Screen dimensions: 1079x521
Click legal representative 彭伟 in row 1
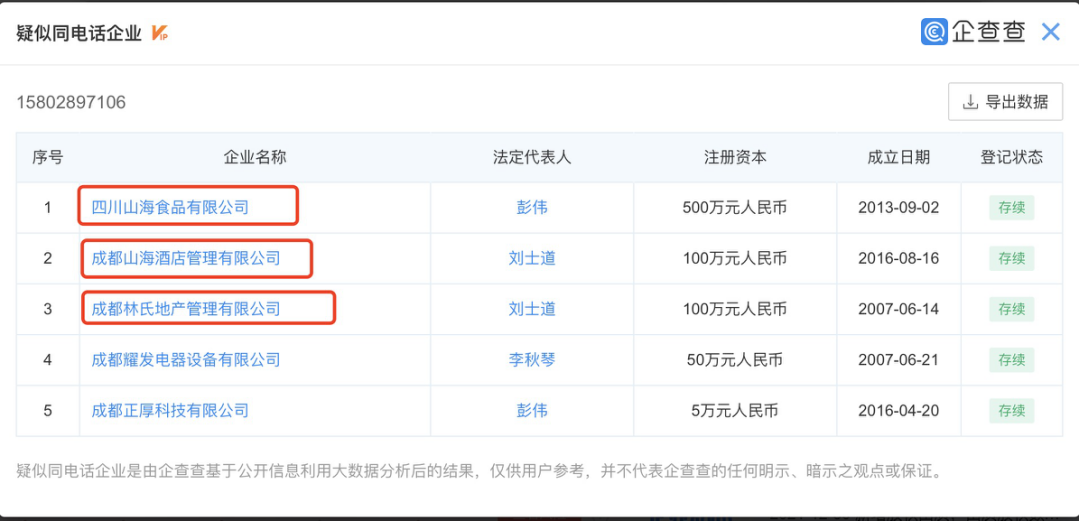(x=532, y=208)
